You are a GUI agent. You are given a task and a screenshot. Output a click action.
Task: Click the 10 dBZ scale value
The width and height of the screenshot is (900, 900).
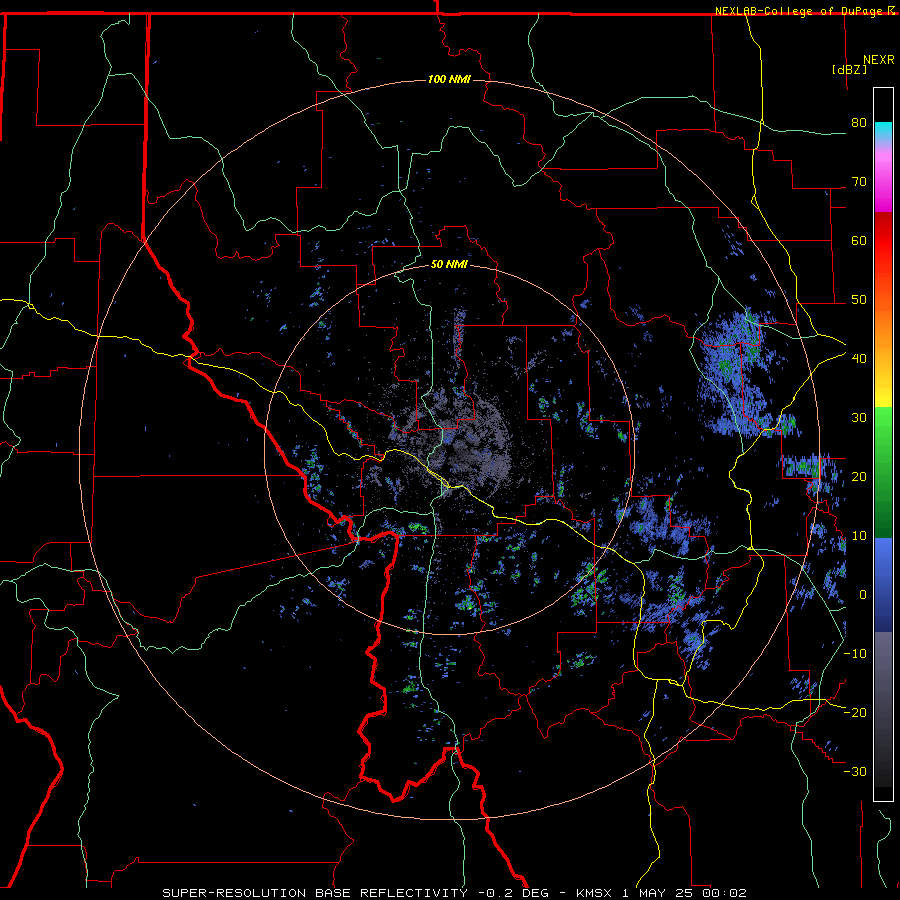point(859,536)
